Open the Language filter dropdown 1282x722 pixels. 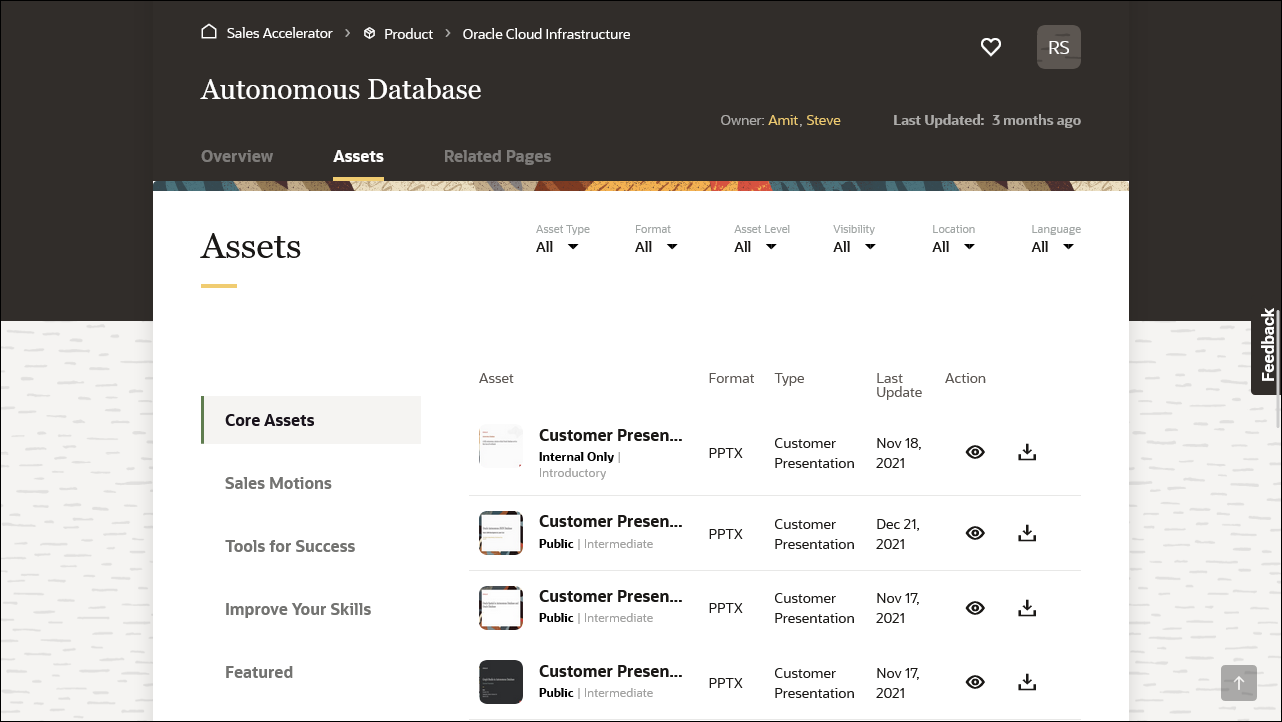pyautogui.click(x=1052, y=246)
